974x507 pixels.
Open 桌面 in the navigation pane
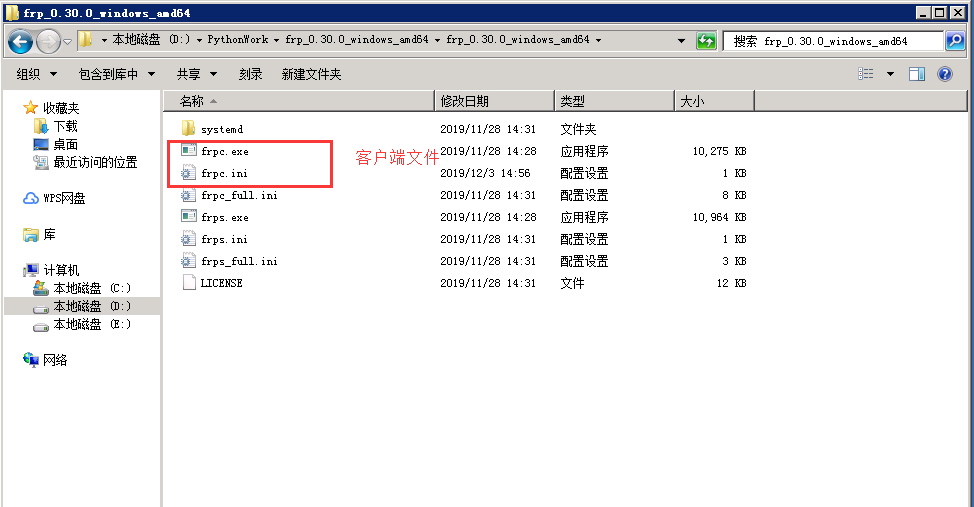pyautogui.click(x=65, y=144)
